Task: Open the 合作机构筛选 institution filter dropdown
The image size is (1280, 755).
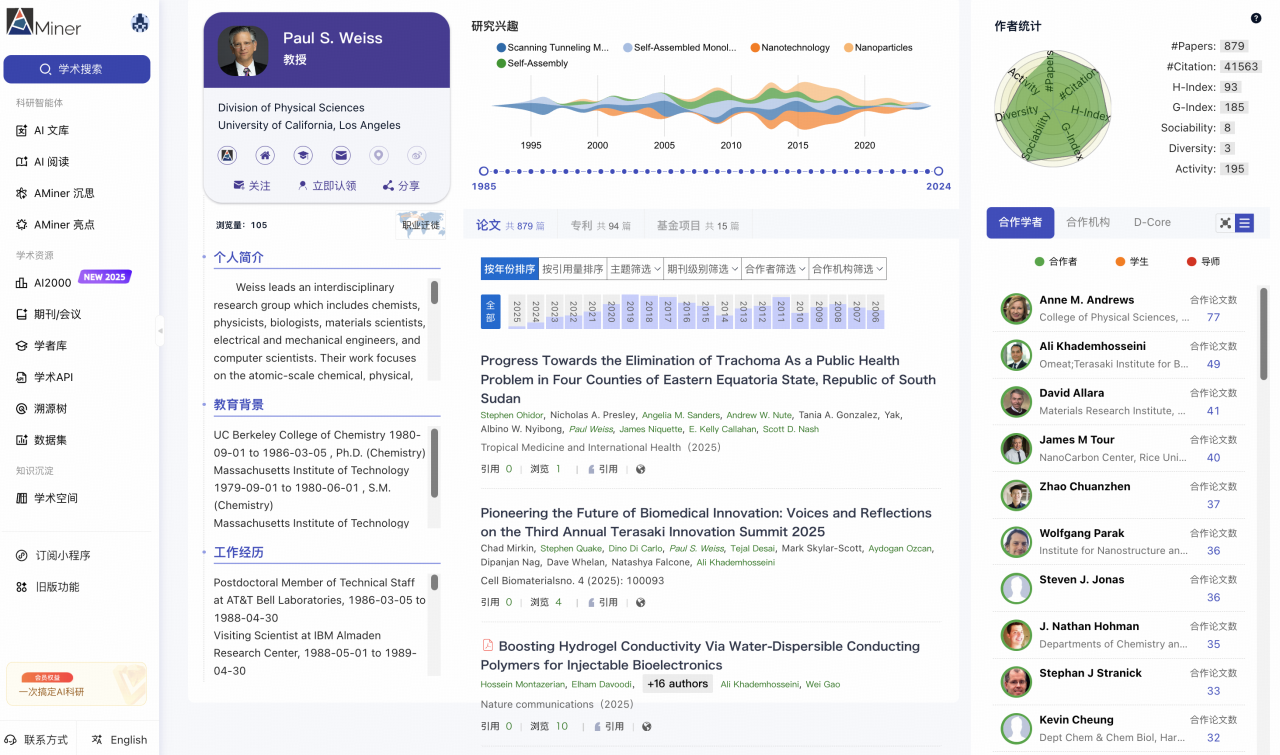Action: click(x=847, y=269)
